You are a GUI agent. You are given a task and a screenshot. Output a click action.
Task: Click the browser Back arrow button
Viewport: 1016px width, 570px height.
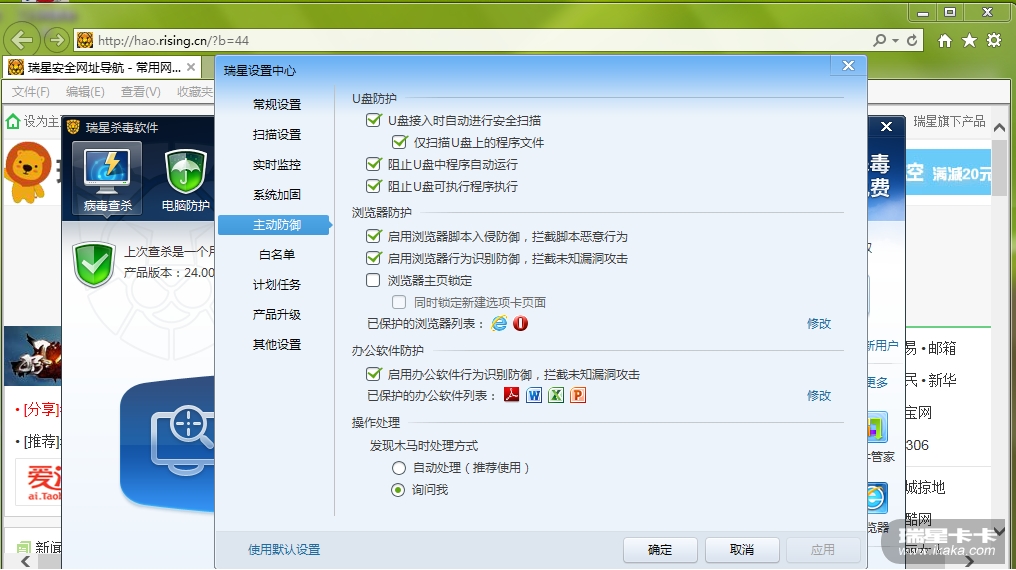point(21,40)
